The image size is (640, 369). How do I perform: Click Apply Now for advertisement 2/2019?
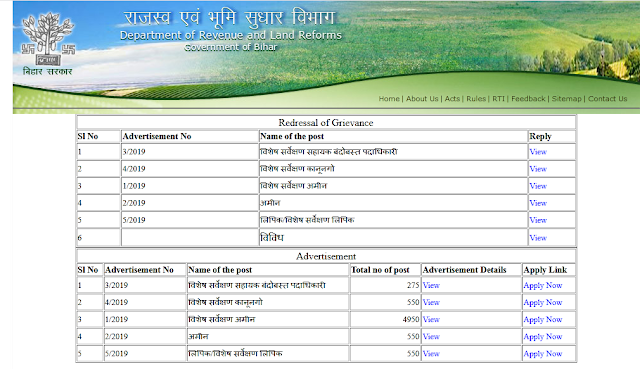coord(543,337)
